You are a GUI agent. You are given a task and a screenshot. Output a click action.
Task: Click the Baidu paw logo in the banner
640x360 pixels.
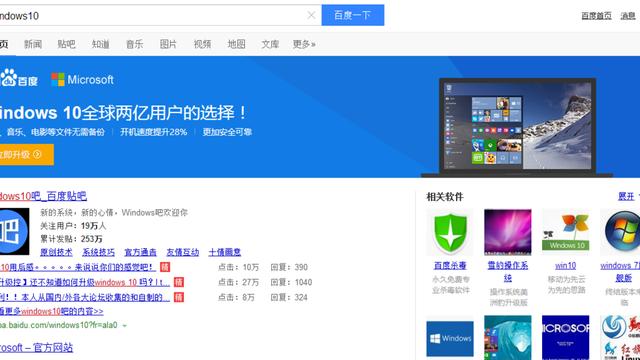tap(19, 78)
